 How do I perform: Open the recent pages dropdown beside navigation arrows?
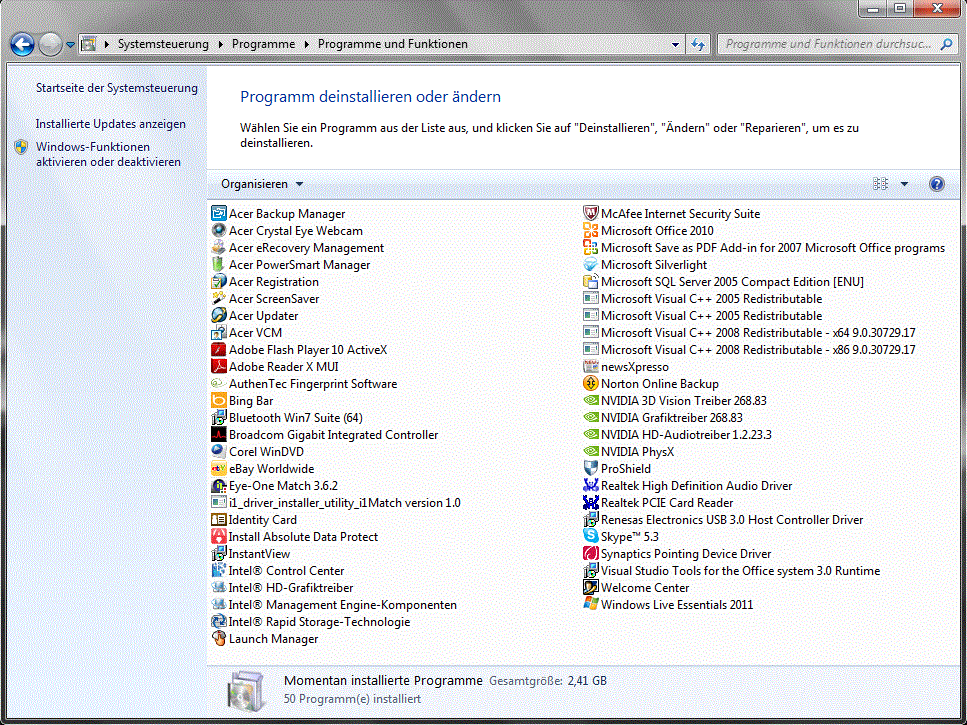coord(70,45)
